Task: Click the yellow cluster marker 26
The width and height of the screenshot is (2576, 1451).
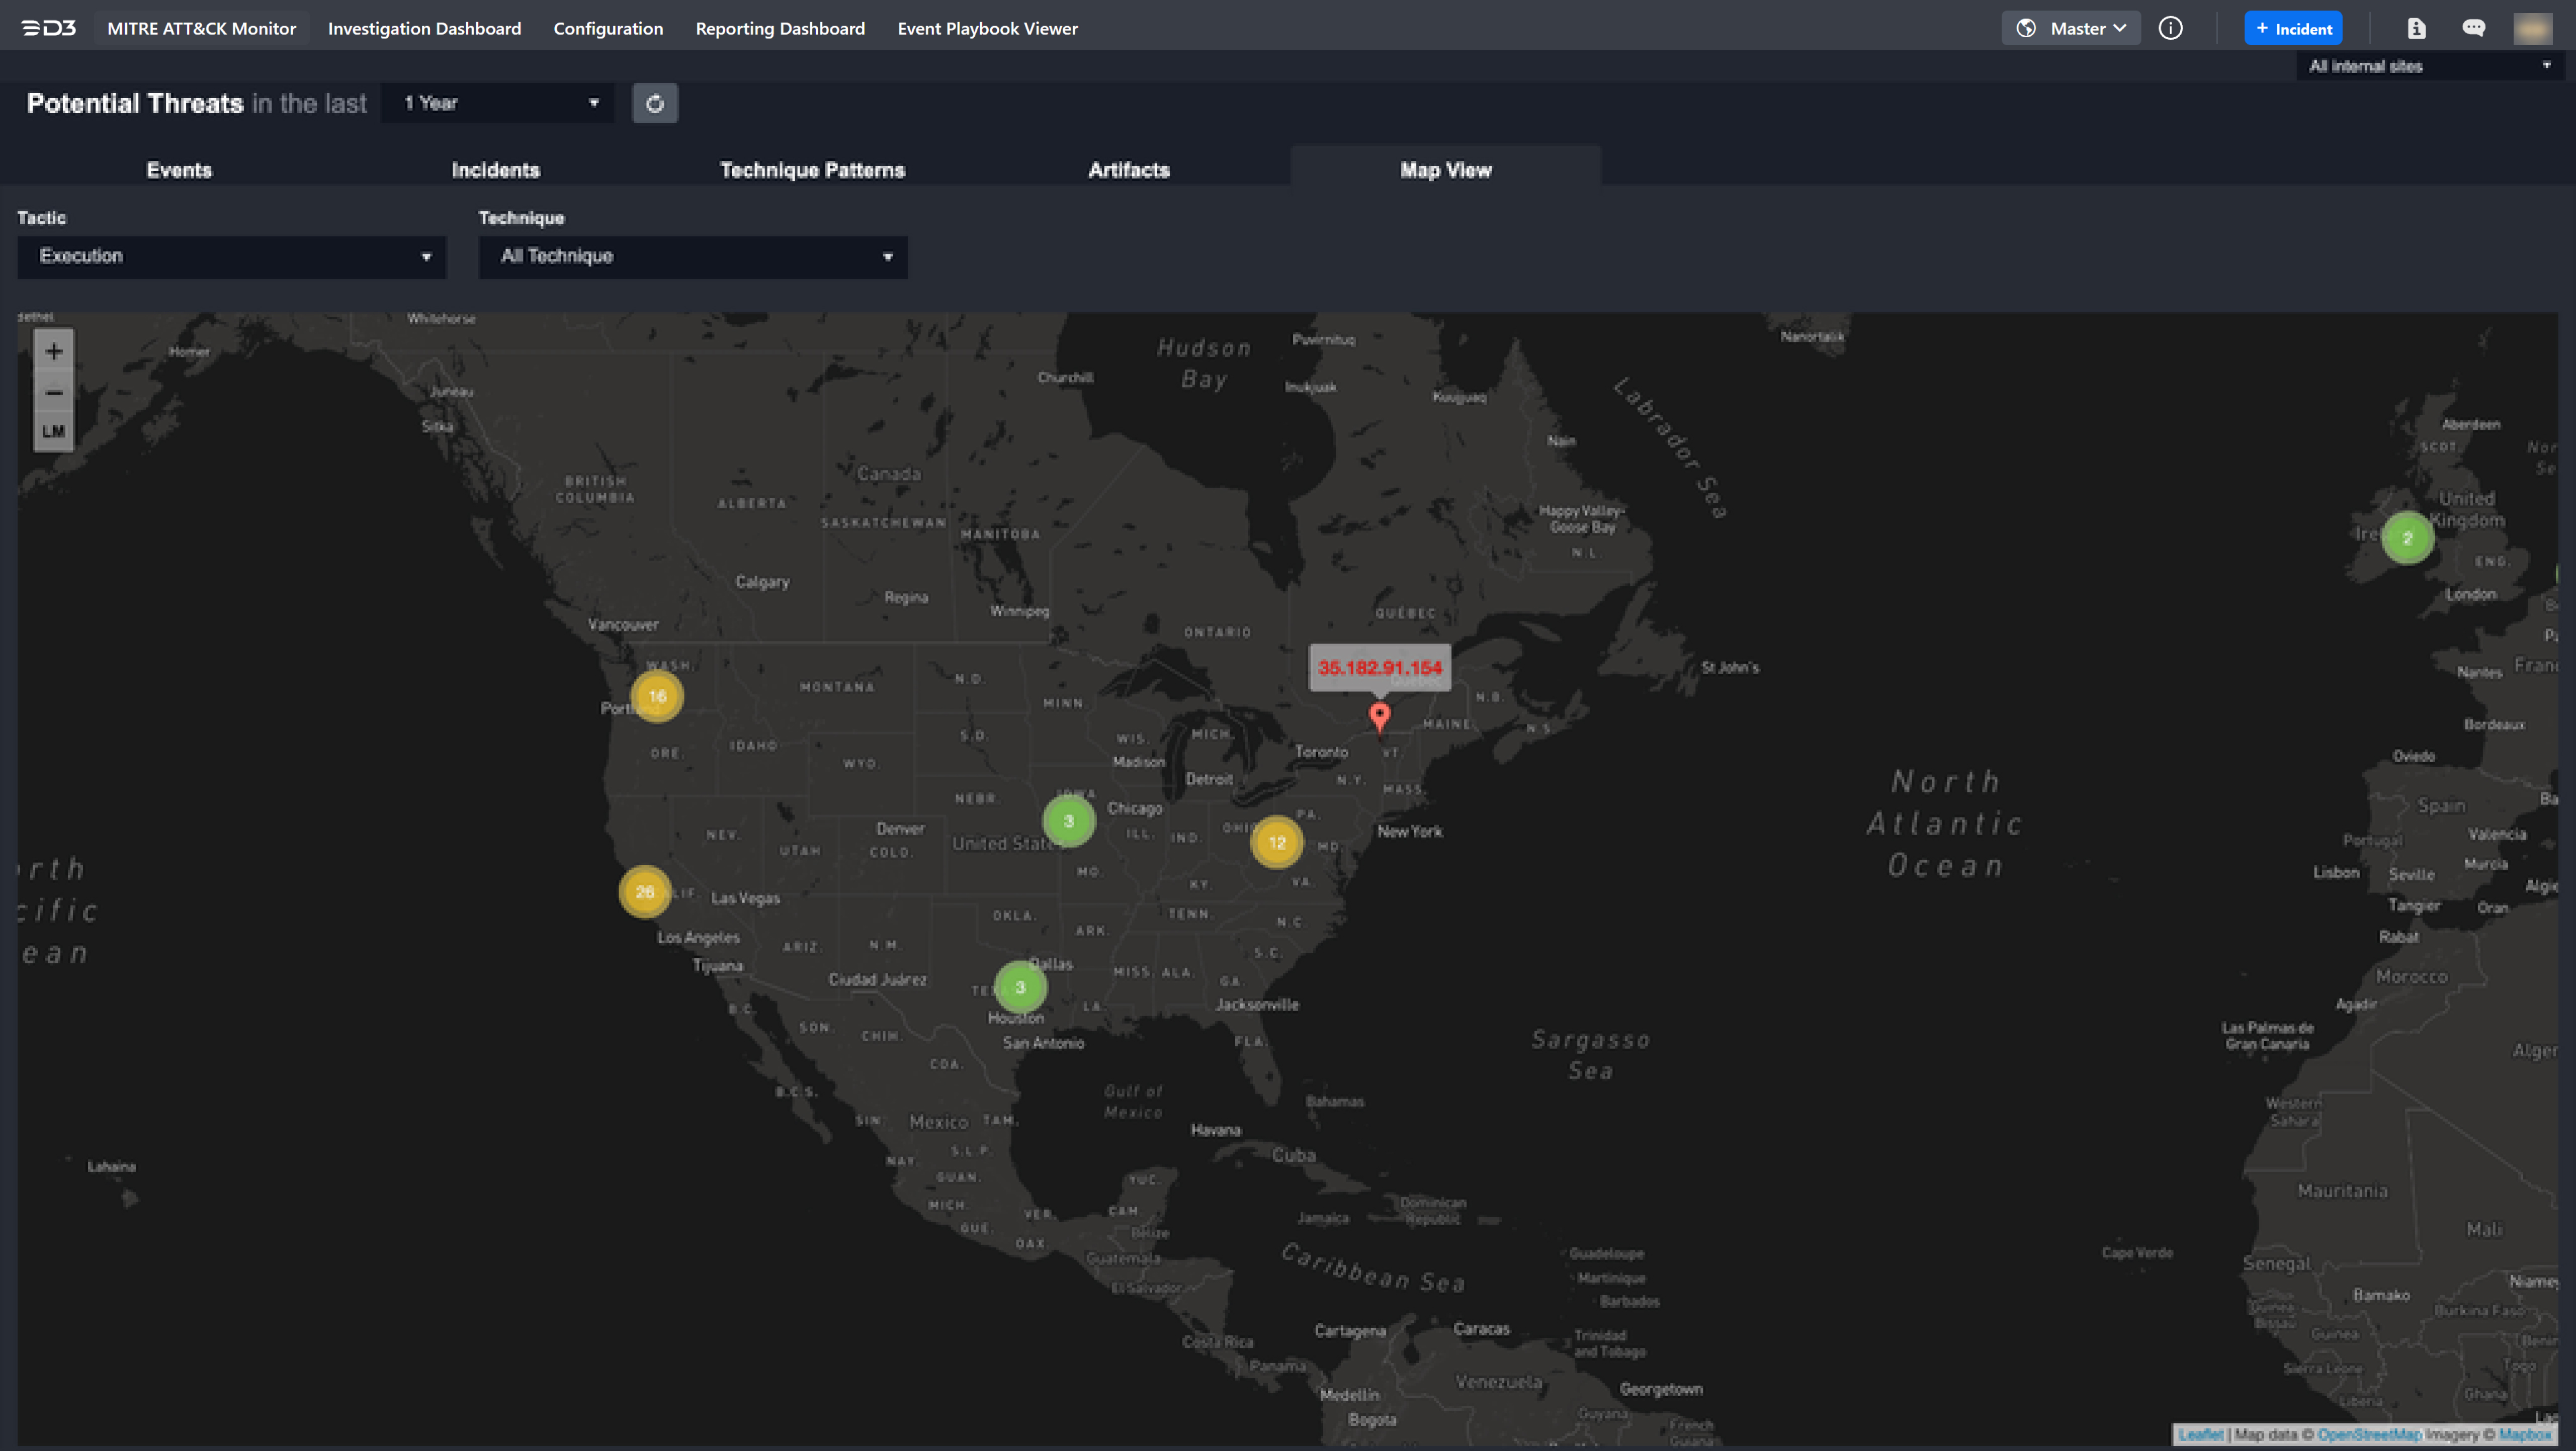Action: tap(644, 891)
